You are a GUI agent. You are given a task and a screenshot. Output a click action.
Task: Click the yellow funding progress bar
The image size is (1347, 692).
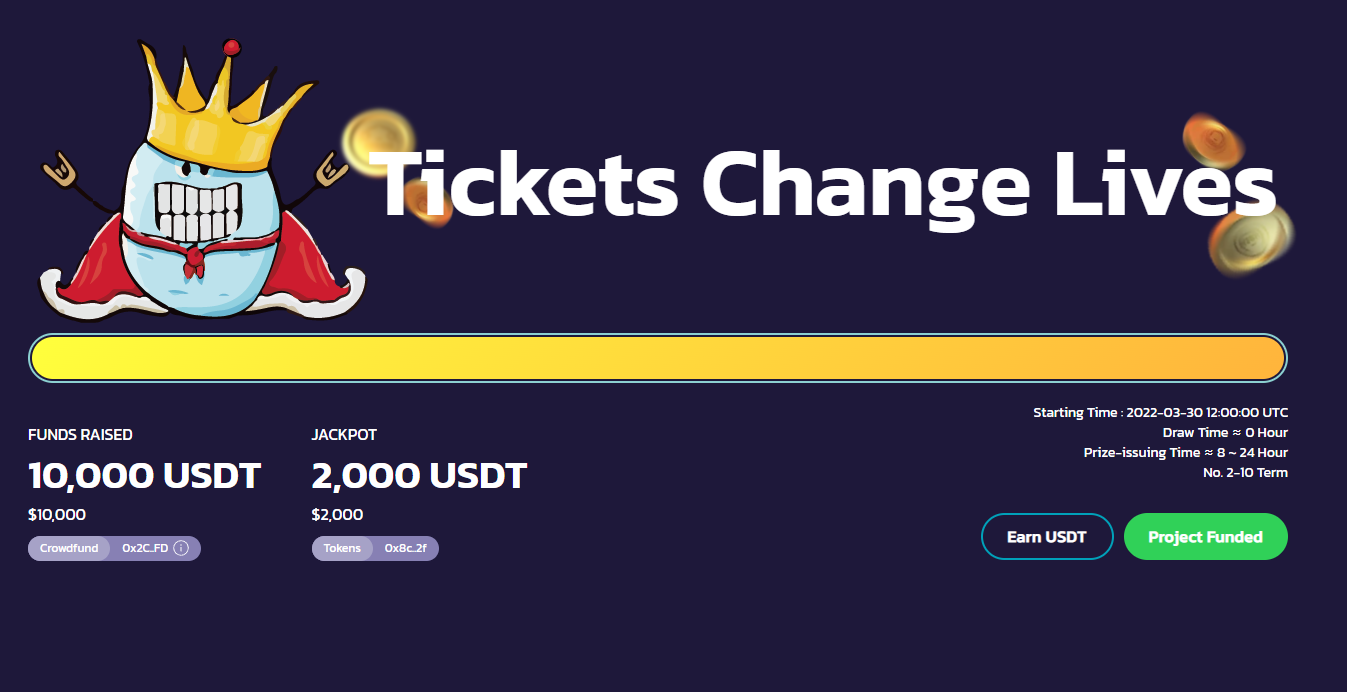pos(658,358)
